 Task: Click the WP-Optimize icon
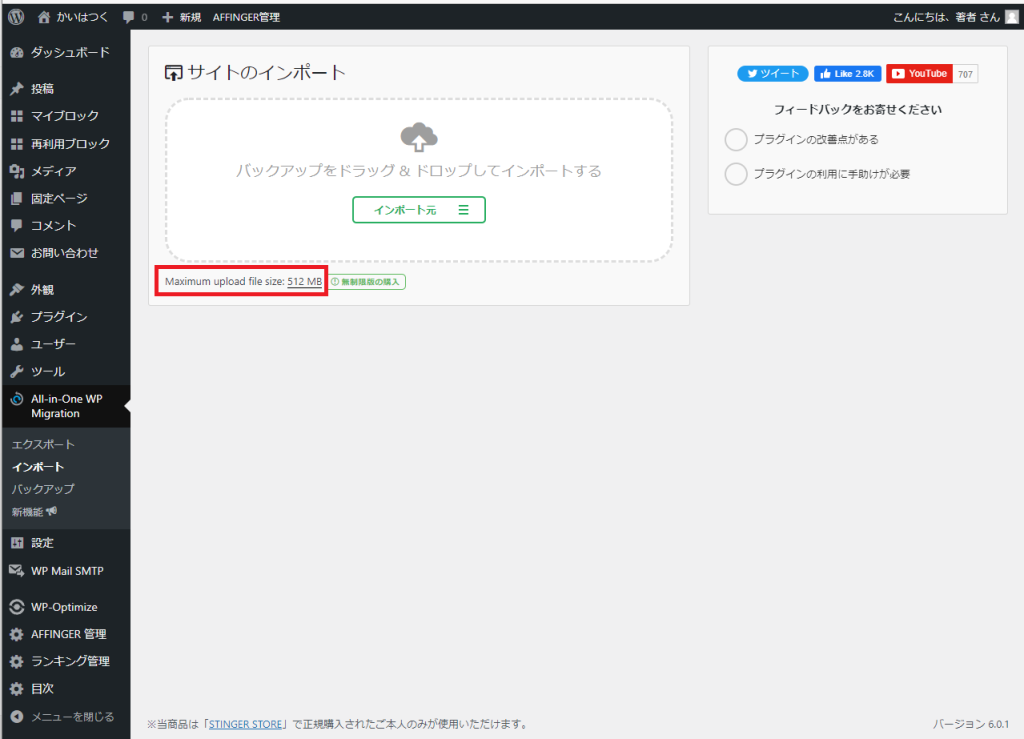(x=17, y=606)
